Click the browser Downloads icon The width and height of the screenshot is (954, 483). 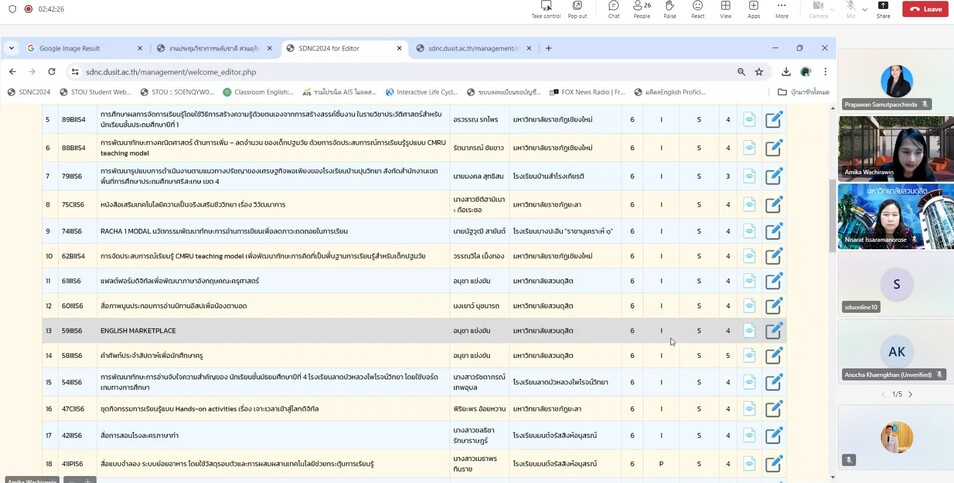coord(786,72)
